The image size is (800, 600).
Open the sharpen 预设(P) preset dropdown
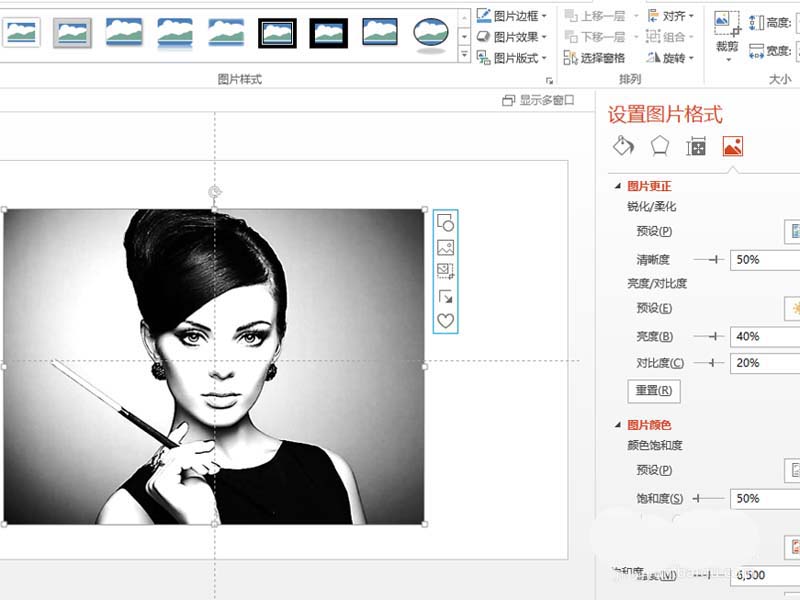(x=793, y=231)
